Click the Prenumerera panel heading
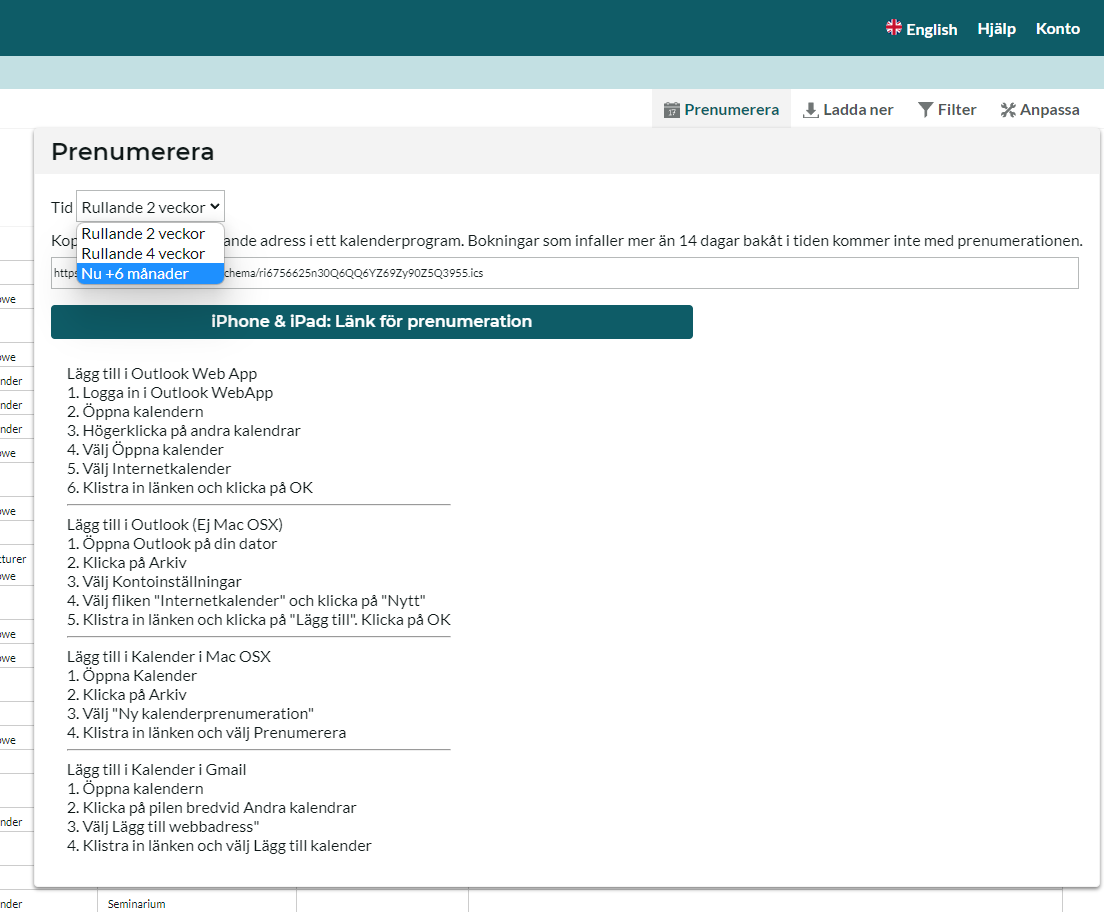 (132, 152)
